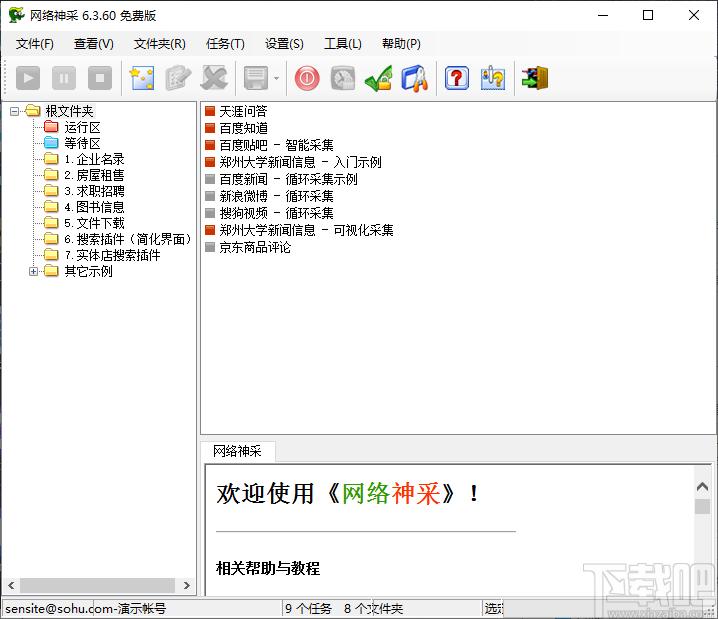Select the 7. 实体店搜索插件 folder
This screenshot has height=619, width=718.
(x=113, y=255)
